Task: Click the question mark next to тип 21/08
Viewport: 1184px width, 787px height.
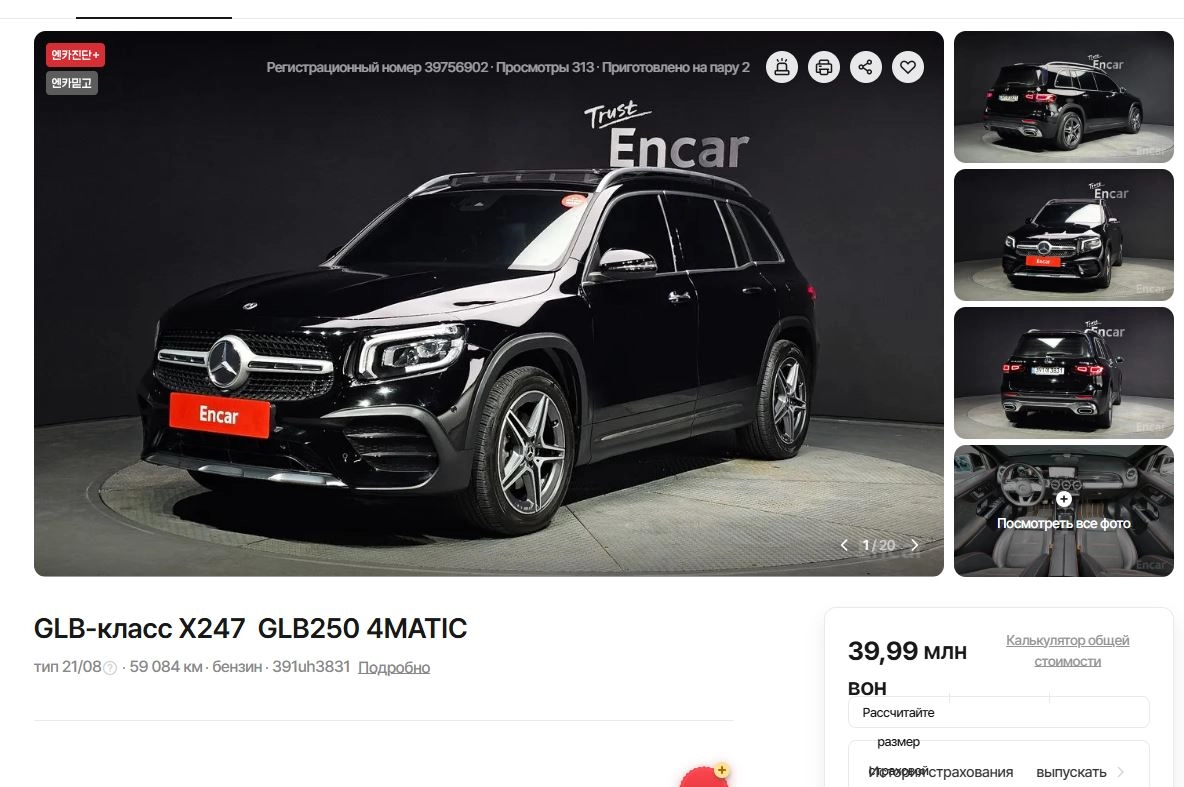Action: click(109, 668)
